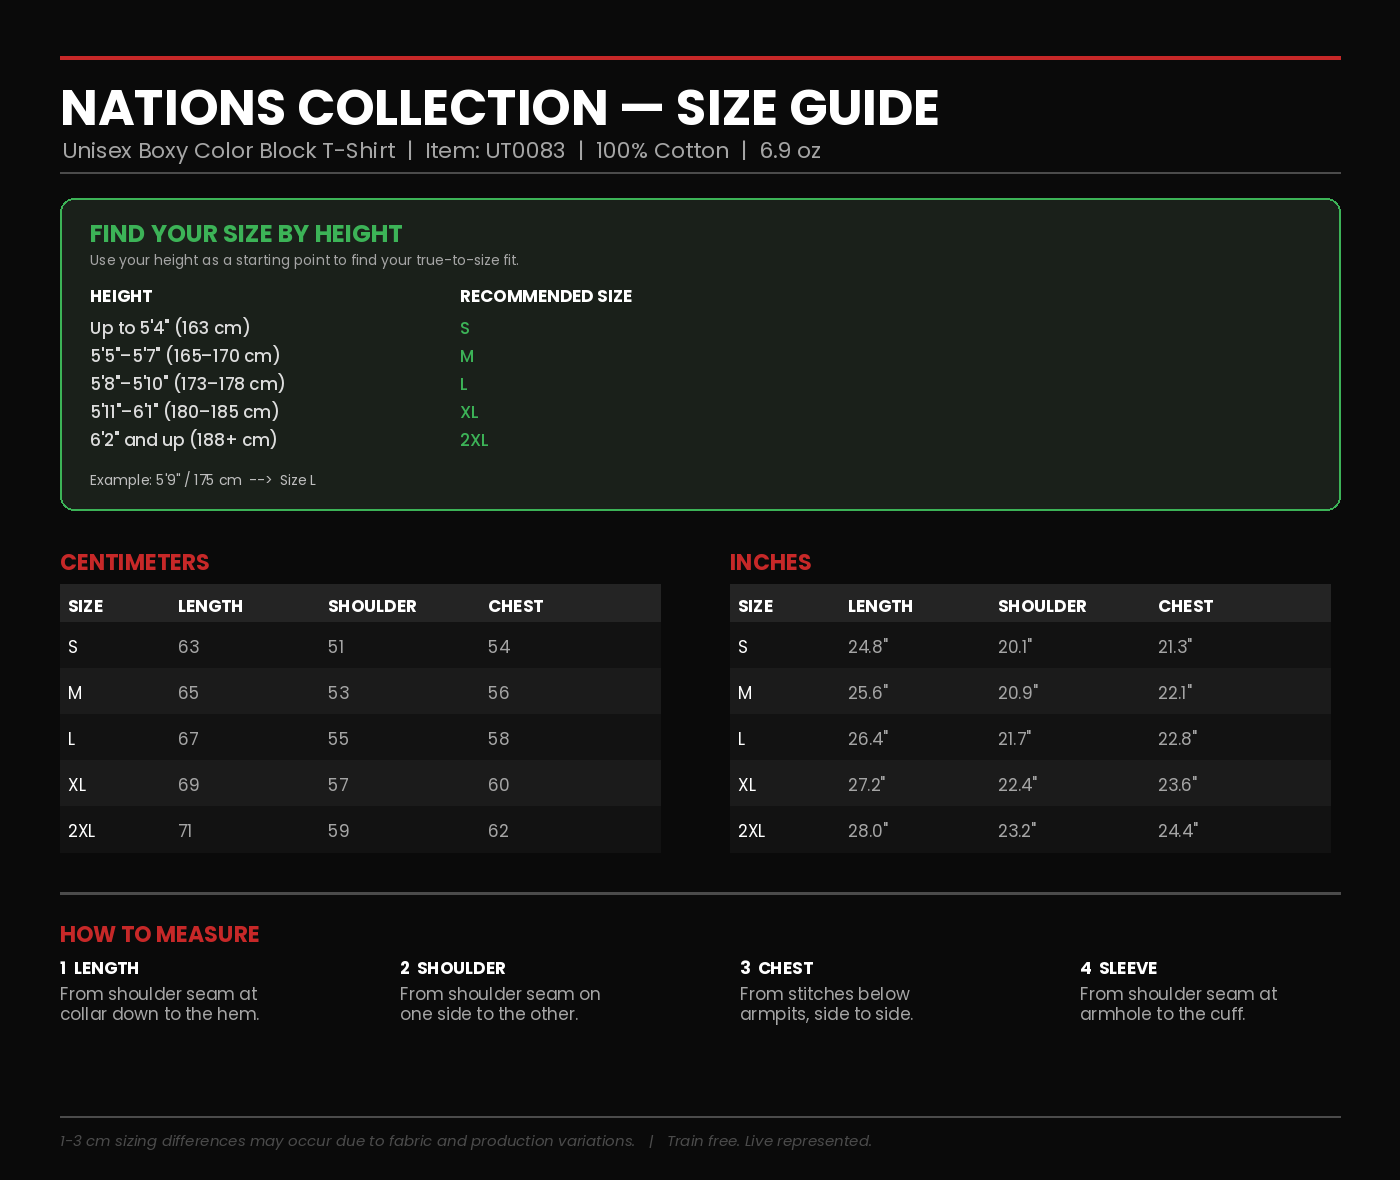Image resolution: width=1400 pixels, height=1180 pixels.
Task: Click the 'RECOMMENDED SIZE' column header
Action: [546, 296]
